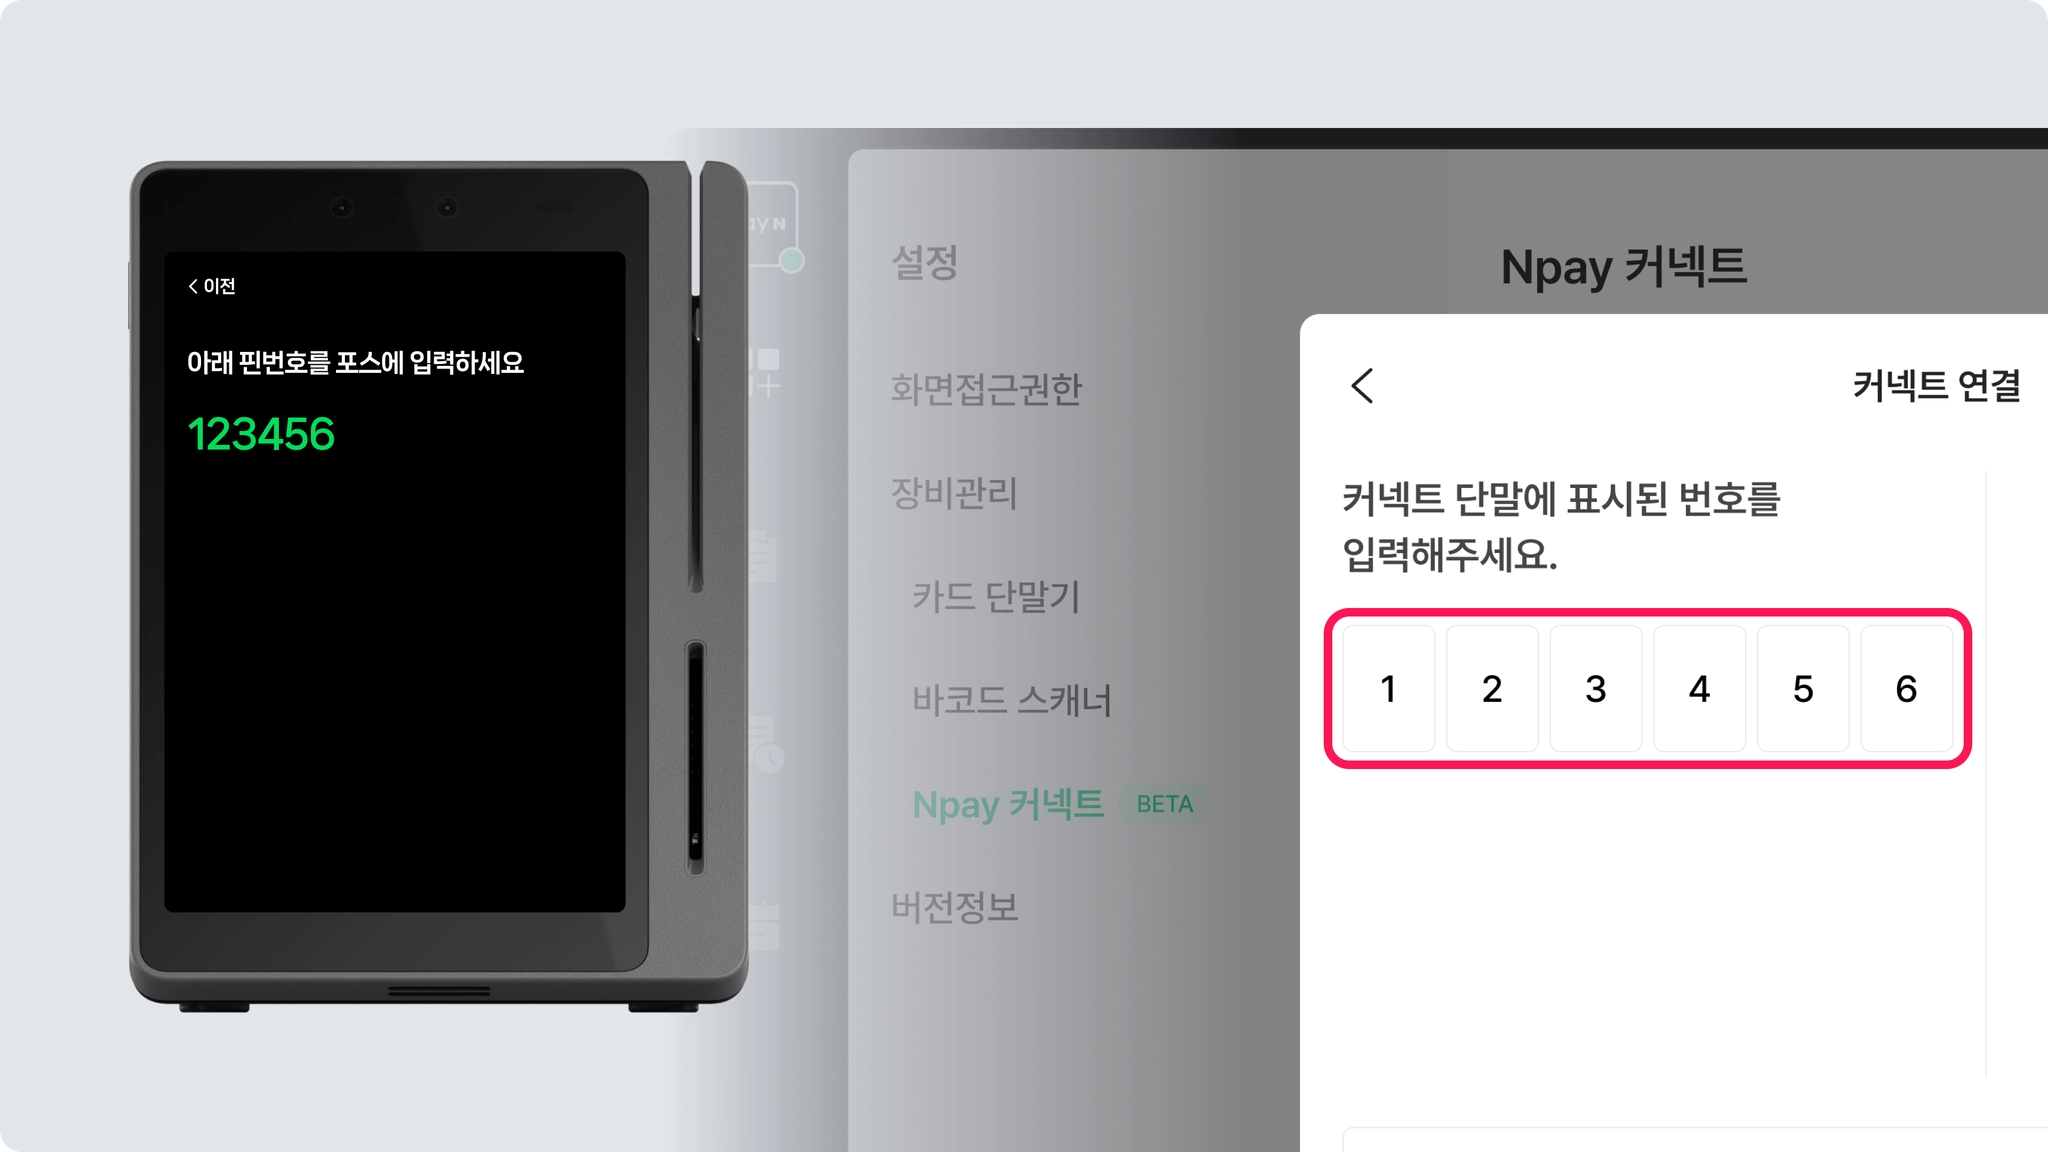Image resolution: width=2048 pixels, height=1152 pixels.
Task: Click the Npay logo badge with green dot
Action: point(774,226)
